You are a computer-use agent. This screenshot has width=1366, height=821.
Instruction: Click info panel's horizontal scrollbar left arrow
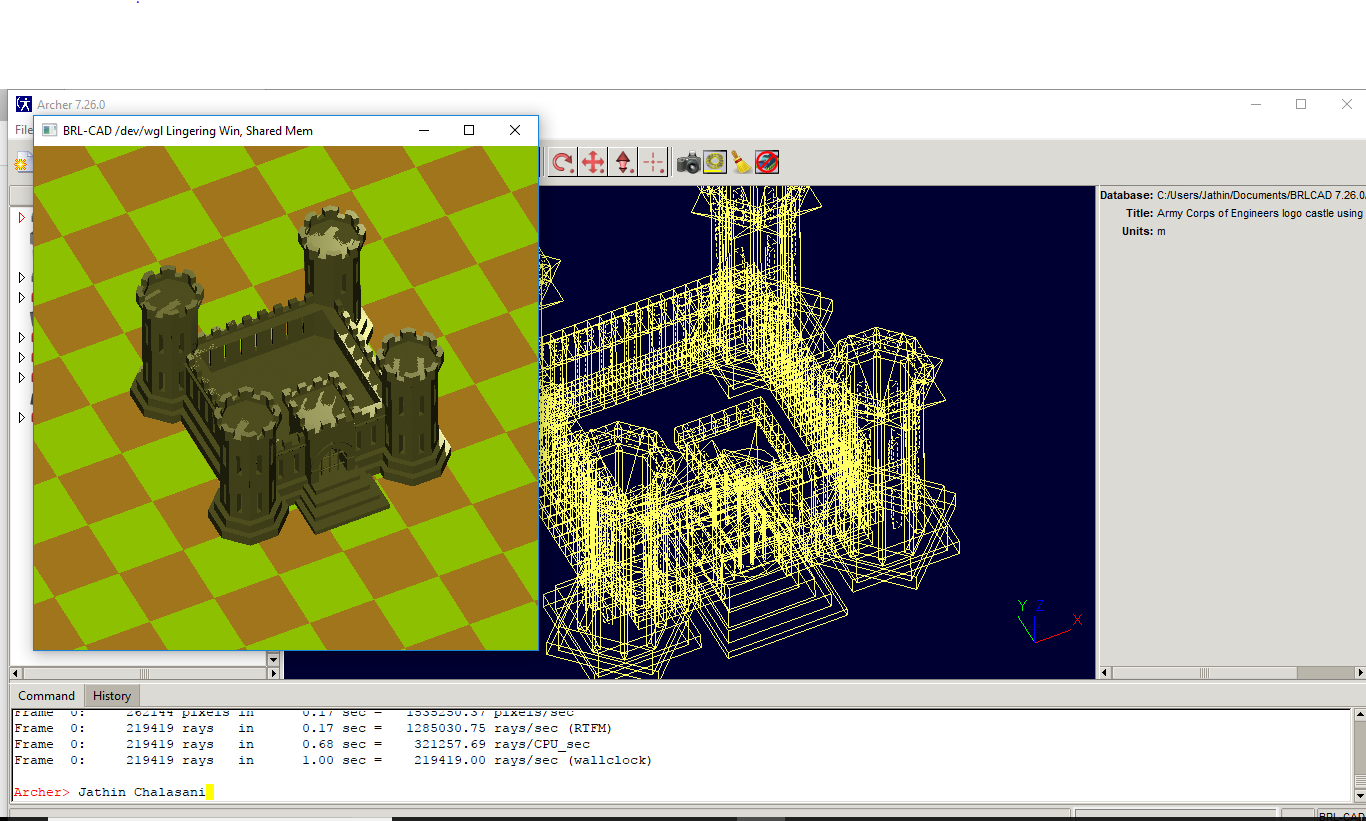click(x=1105, y=673)
